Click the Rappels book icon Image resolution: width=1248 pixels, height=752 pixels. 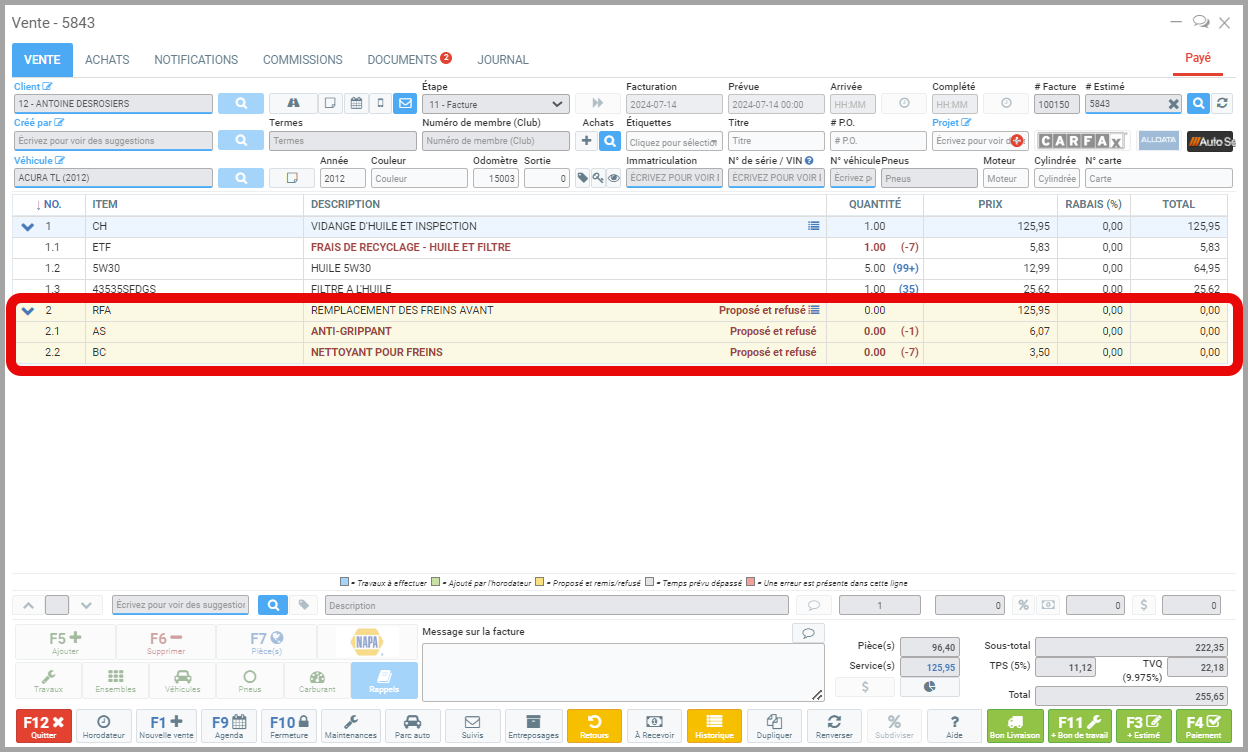[384, 680]
